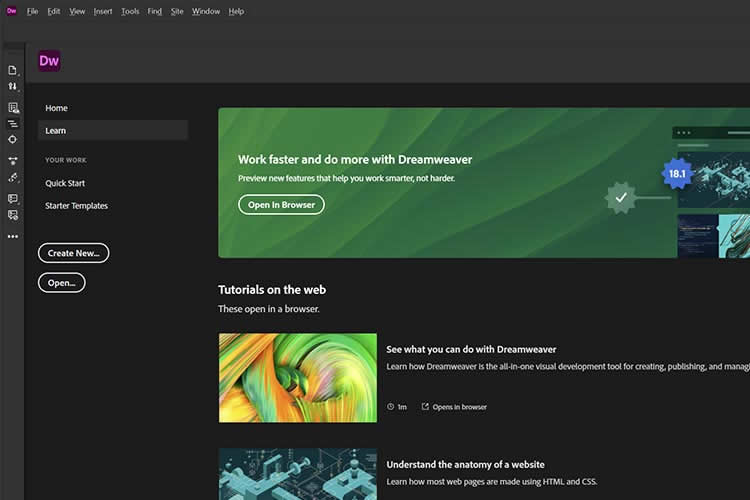Click the Open In Browser banner button

281,205
